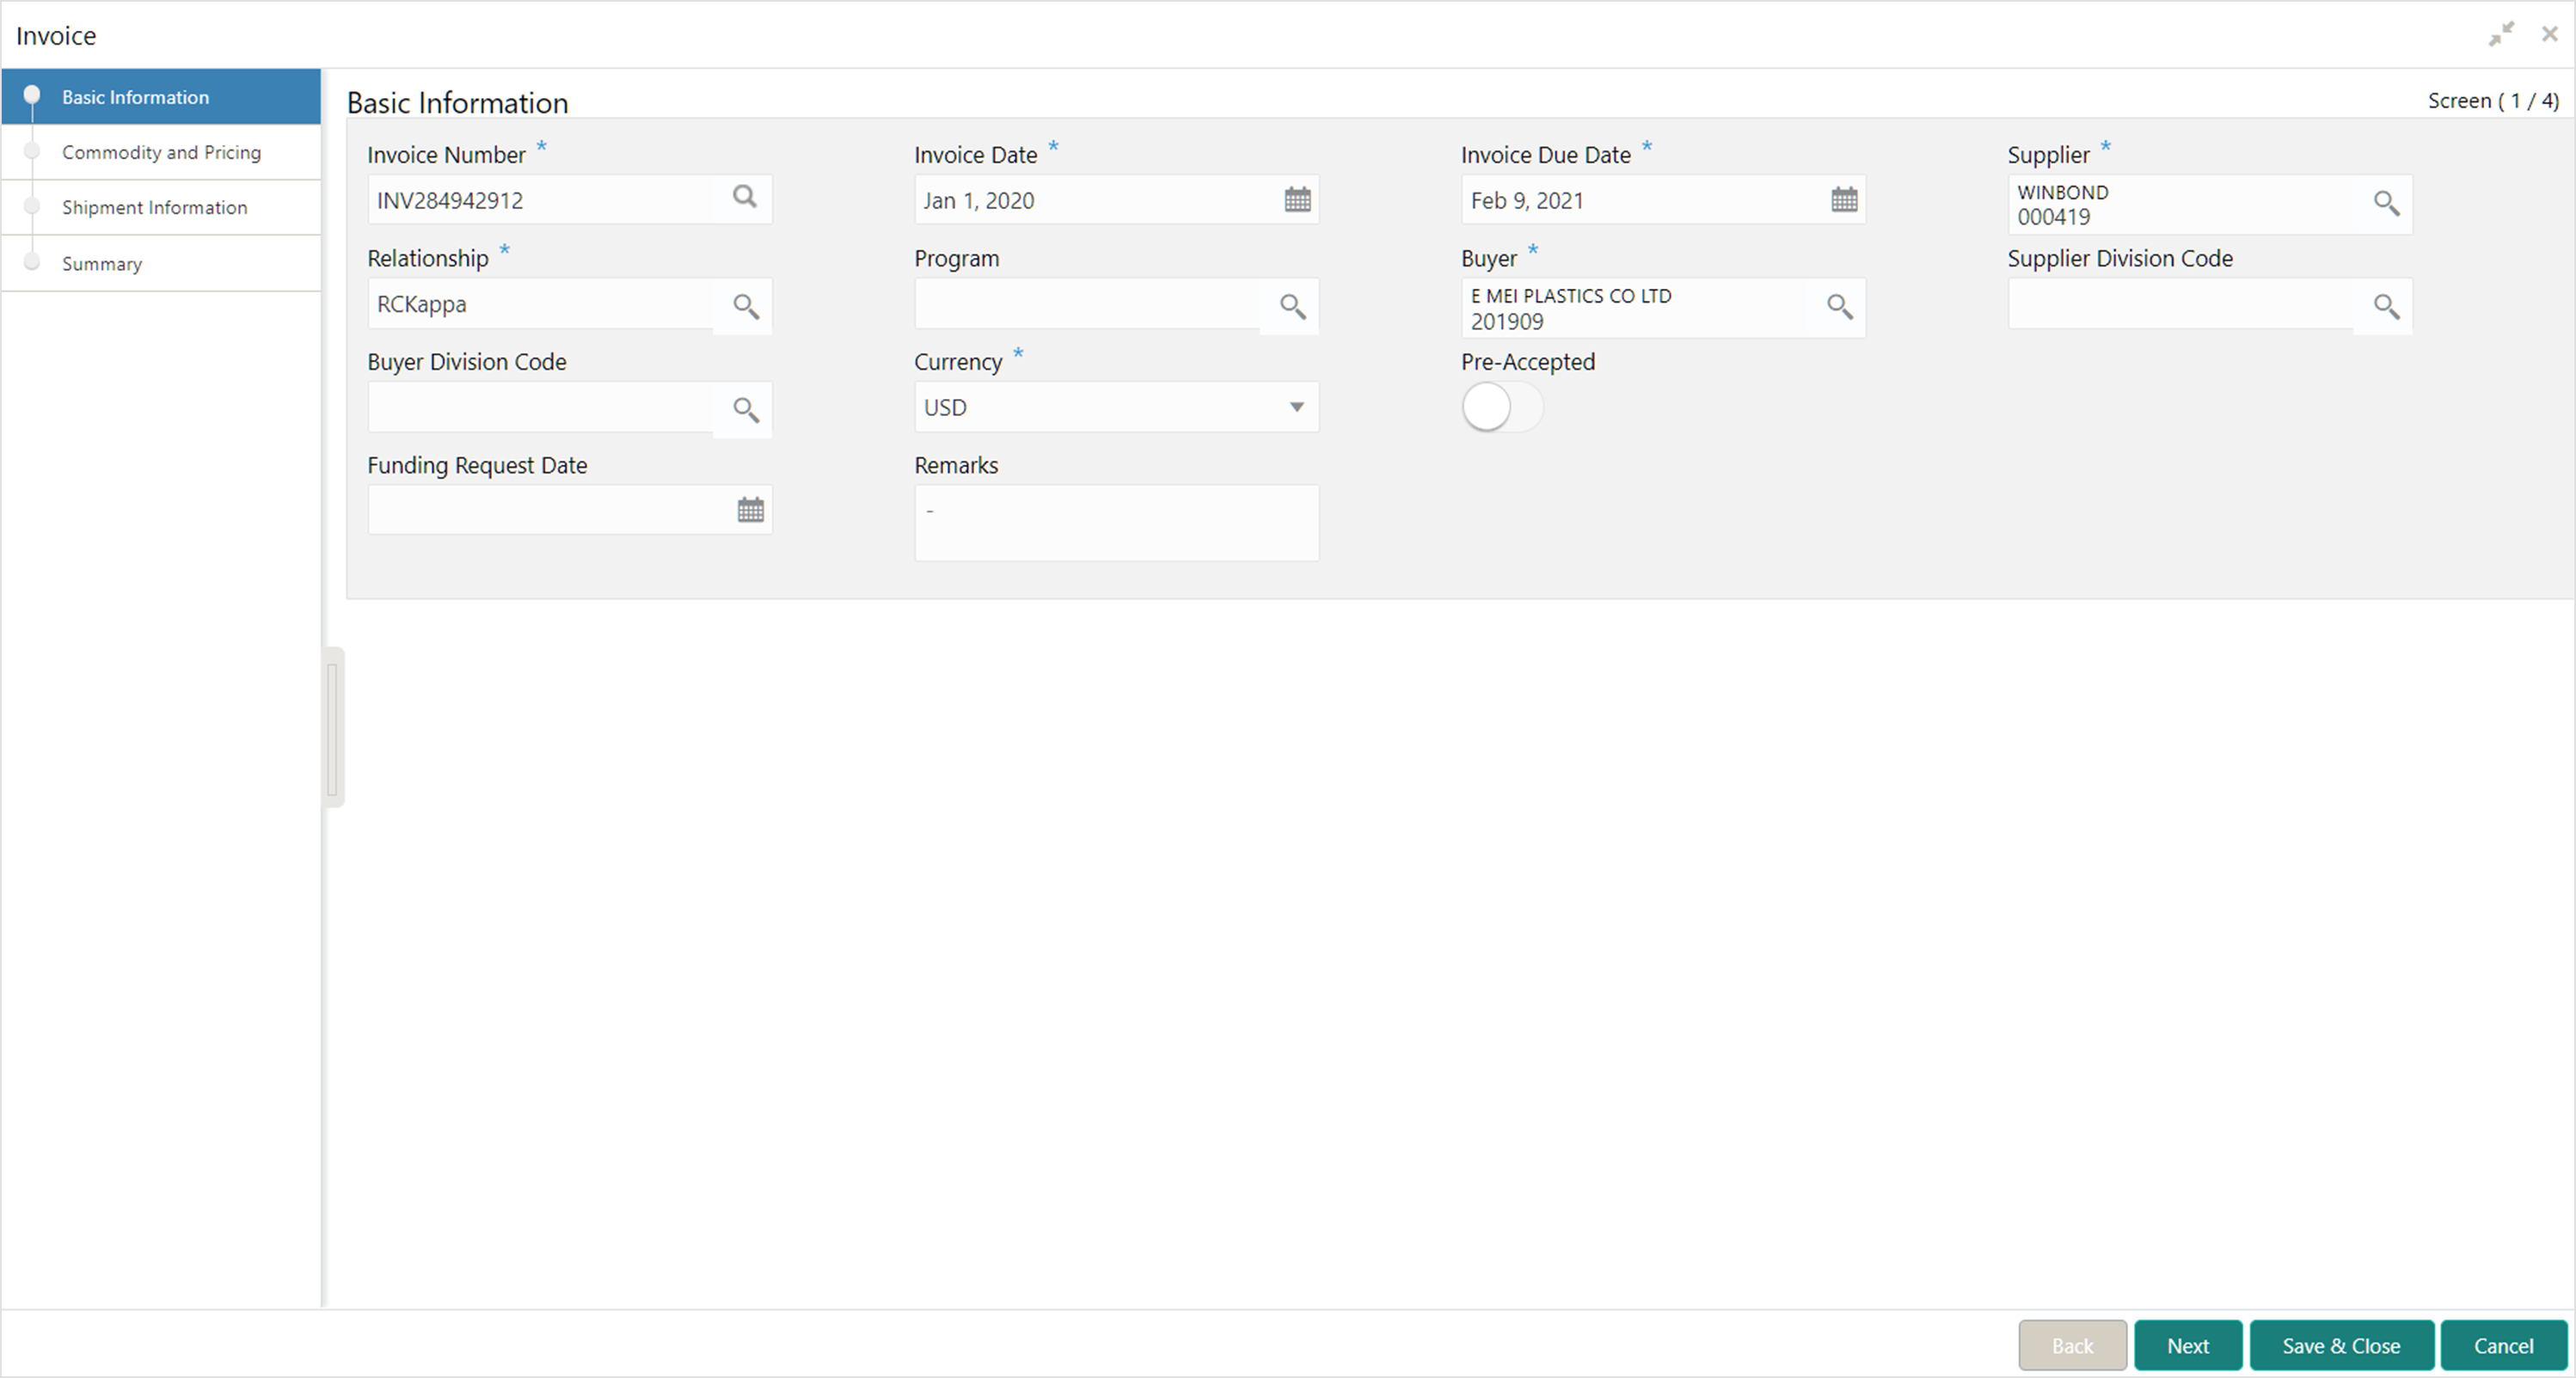Jump to the Summary step
The width and height of the screenshot is (2576, 1378).
pyautogui.click(x=102, y=264)
